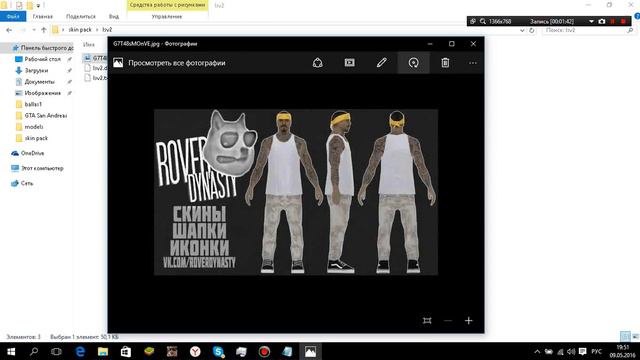Rotate the photo using the rotate icon
Screen dimensions: 640x360
click(x=413, y=63)
